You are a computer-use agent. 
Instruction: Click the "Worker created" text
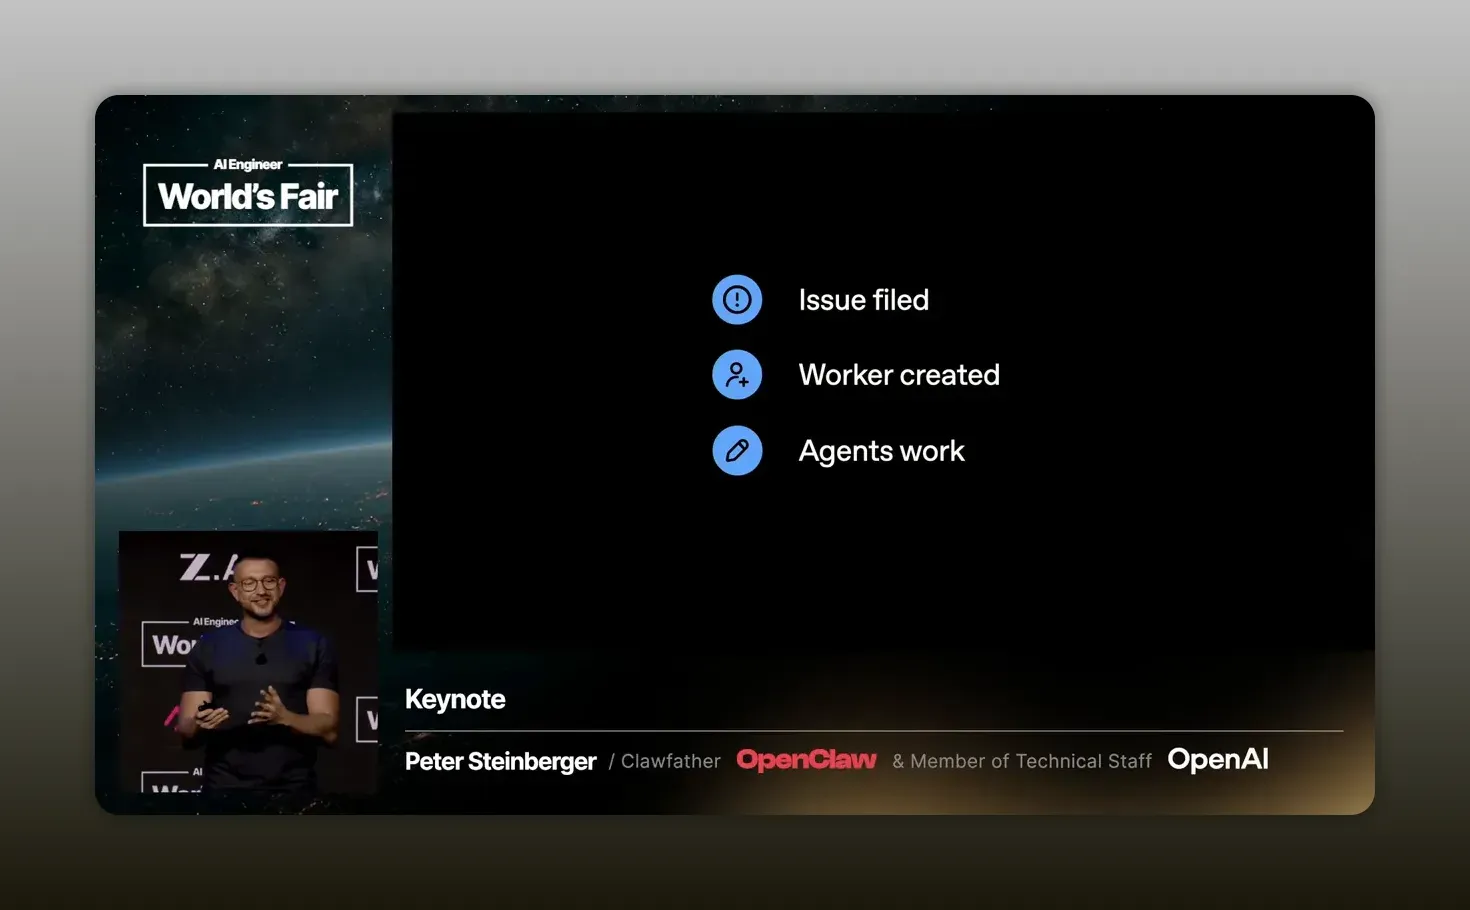click(899, 375)
